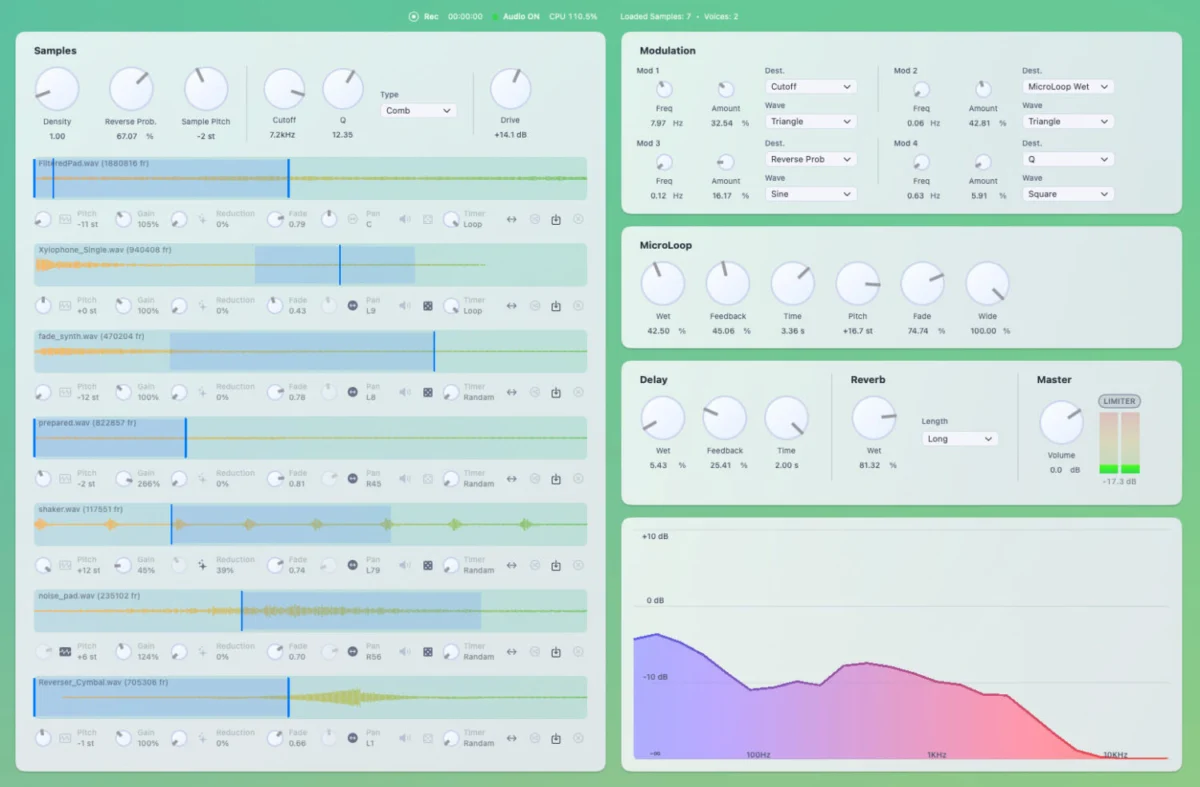This screenshot has width=1200, height=787.
Task: Click the sparkle Reduction icon on shaker.wav row
Action: 202,565
